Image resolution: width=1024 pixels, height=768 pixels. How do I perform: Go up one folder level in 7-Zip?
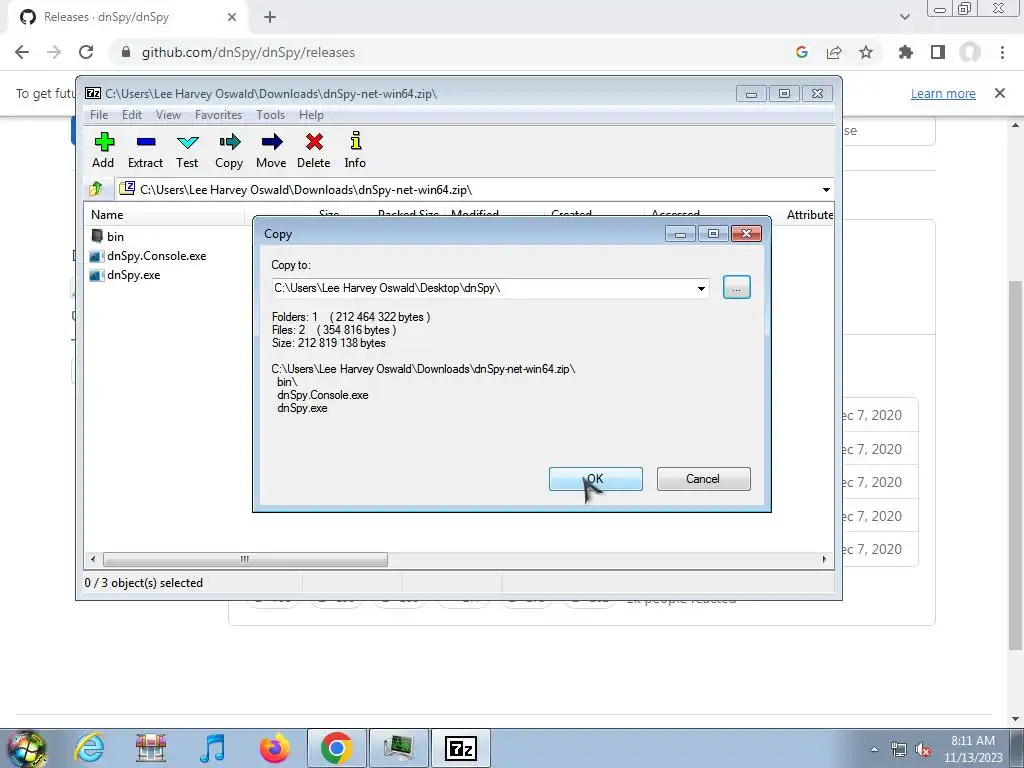tap(96, 189)
